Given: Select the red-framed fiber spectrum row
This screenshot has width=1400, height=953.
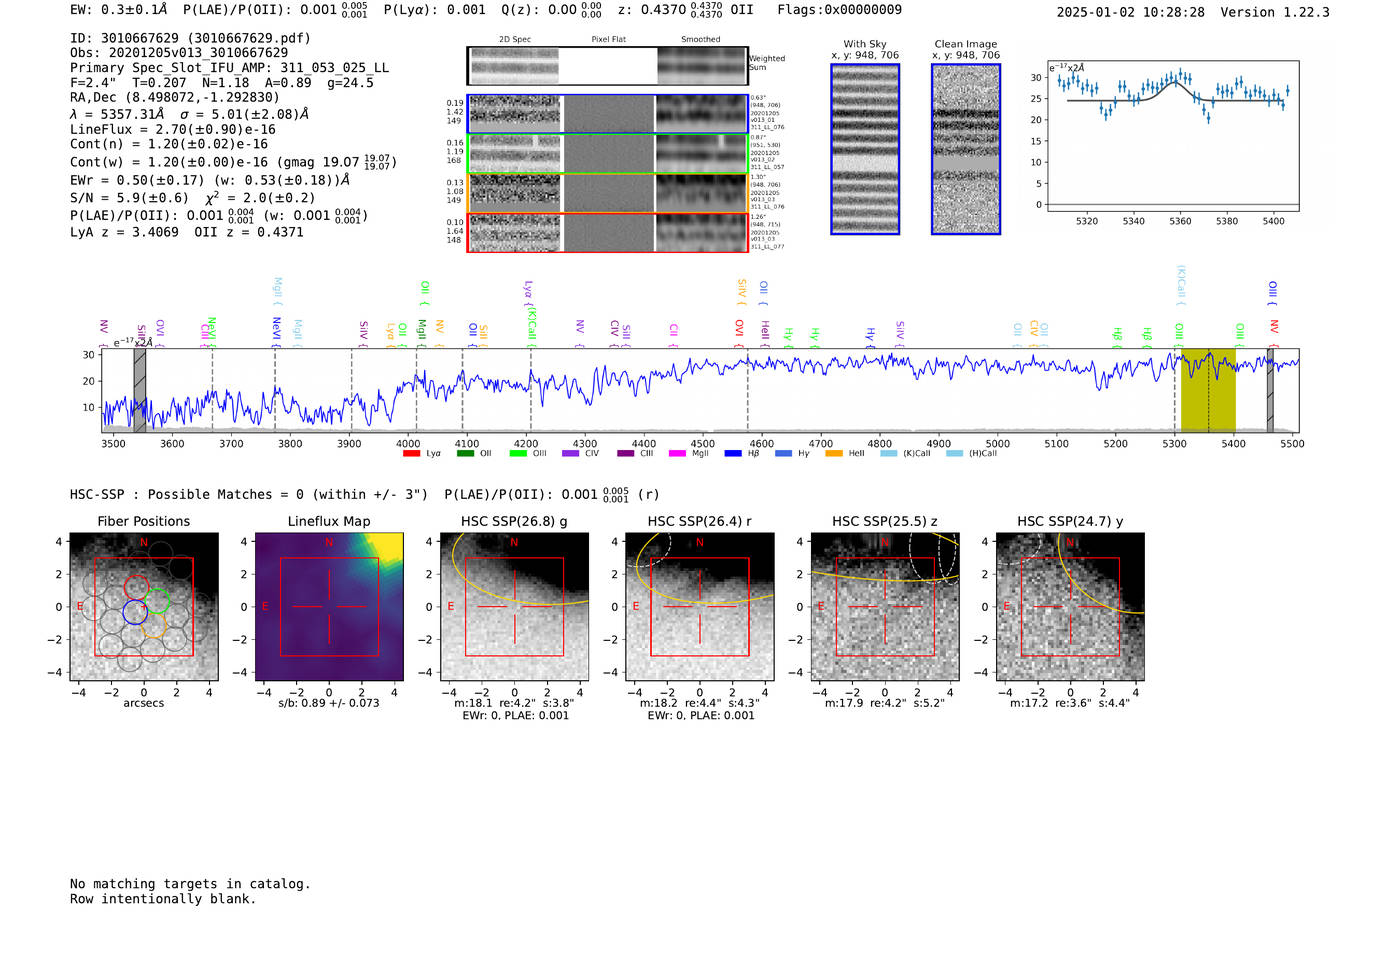Looking at the screenshot, I should (607, 232).
